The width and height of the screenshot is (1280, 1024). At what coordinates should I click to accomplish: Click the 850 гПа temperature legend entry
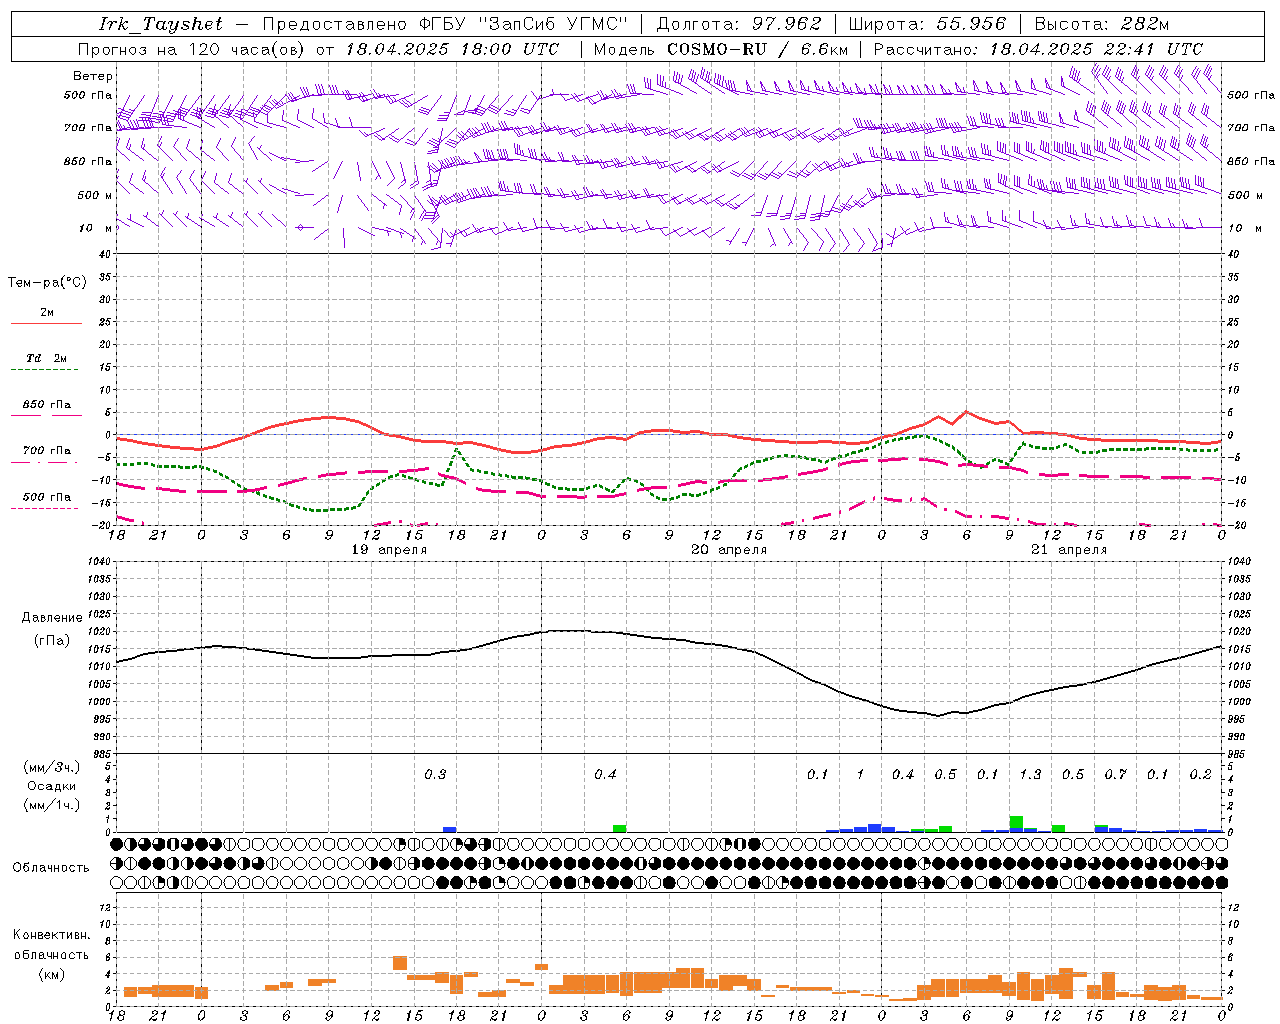47,405
